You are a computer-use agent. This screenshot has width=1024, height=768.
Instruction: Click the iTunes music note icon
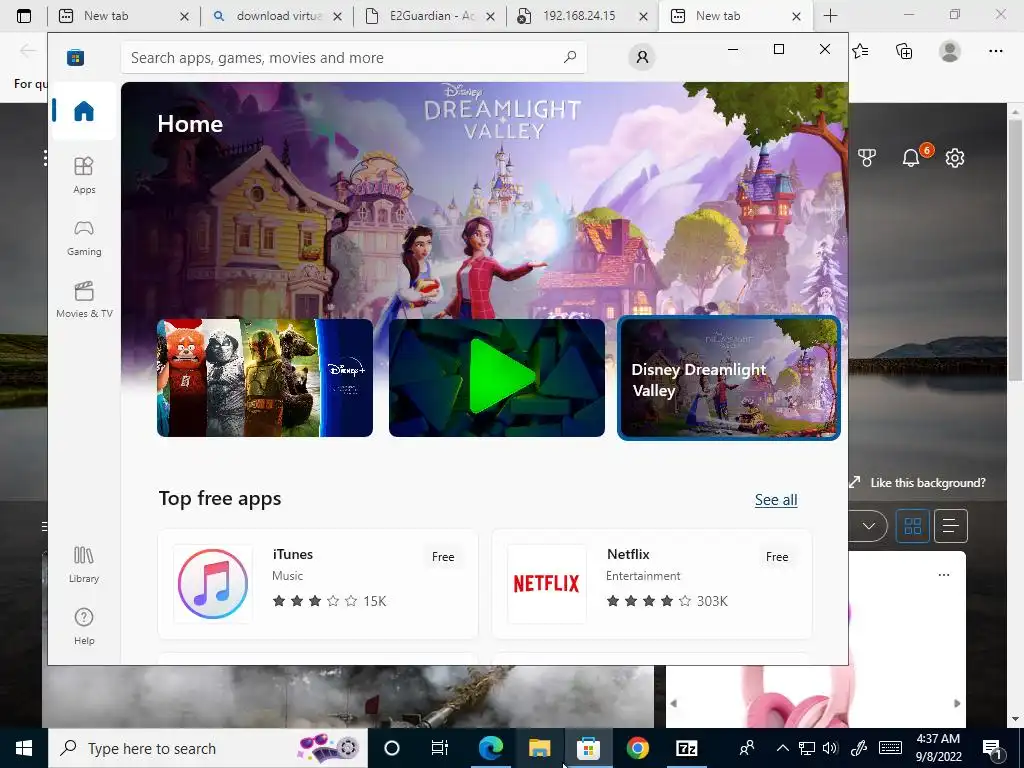point(213,584)
